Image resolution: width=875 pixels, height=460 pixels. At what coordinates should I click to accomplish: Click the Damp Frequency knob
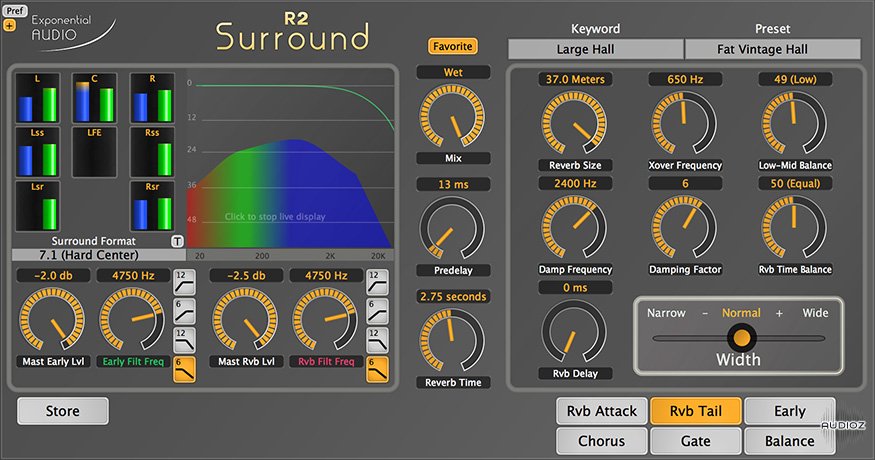click(575, 227)
